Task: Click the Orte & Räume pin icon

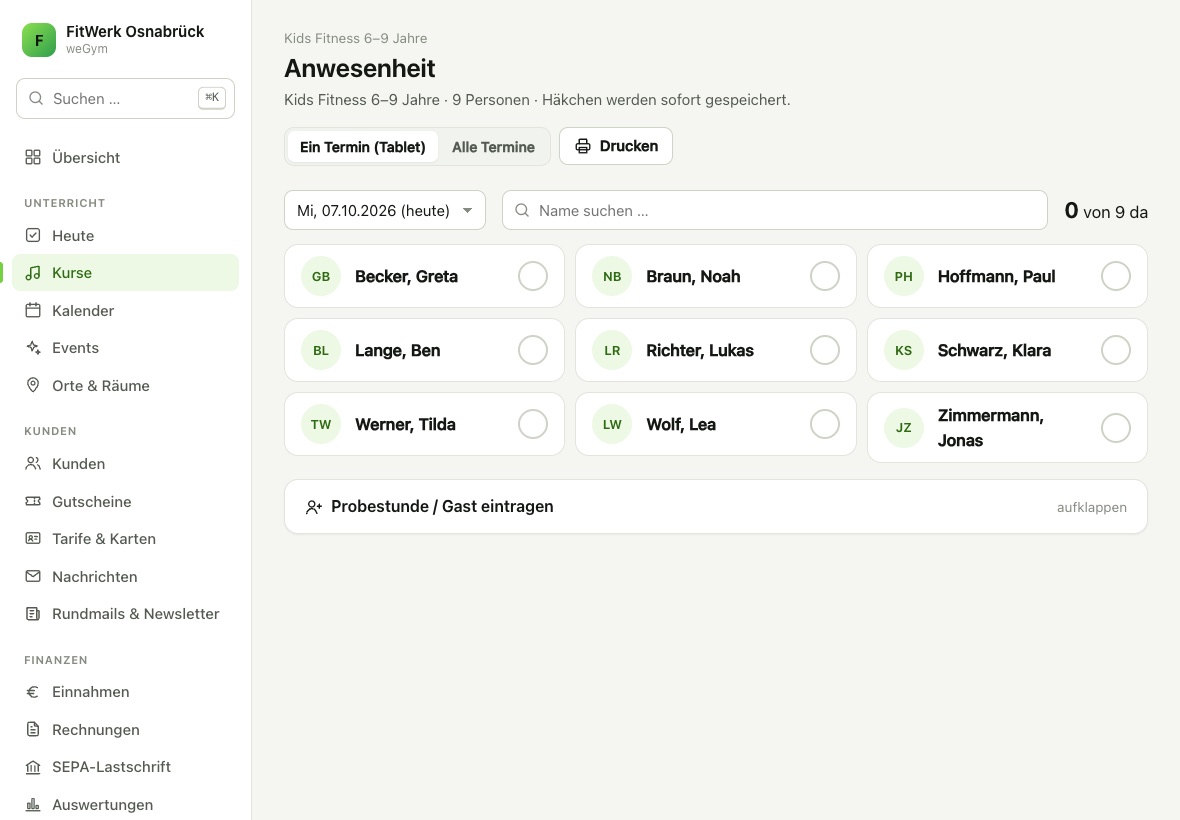Action: pos(33,385)
